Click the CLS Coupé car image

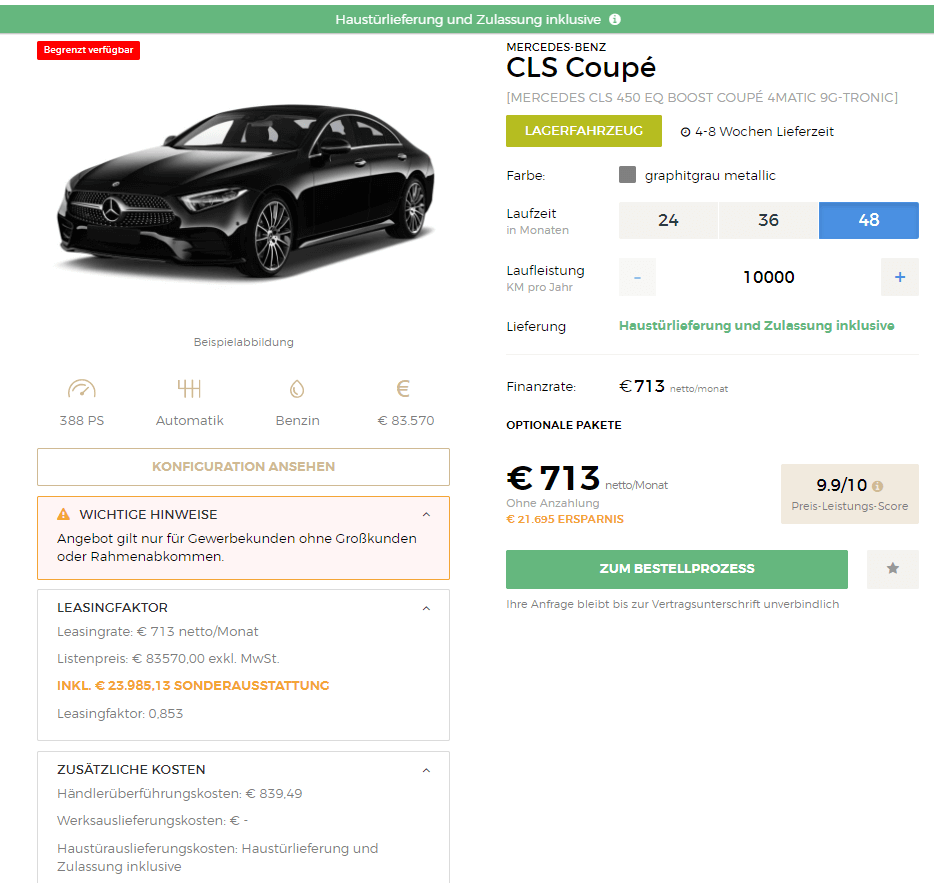tap(245, 191)
